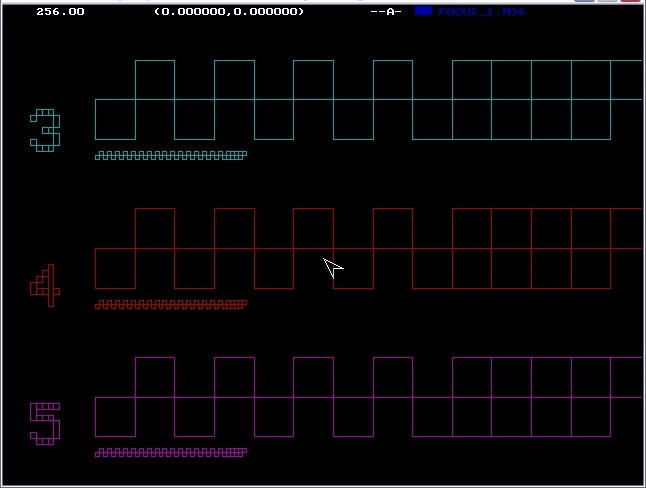Click the small cyan comb pattern
Viewport: 646px width, 488px height.
click(x=171, y=155)
